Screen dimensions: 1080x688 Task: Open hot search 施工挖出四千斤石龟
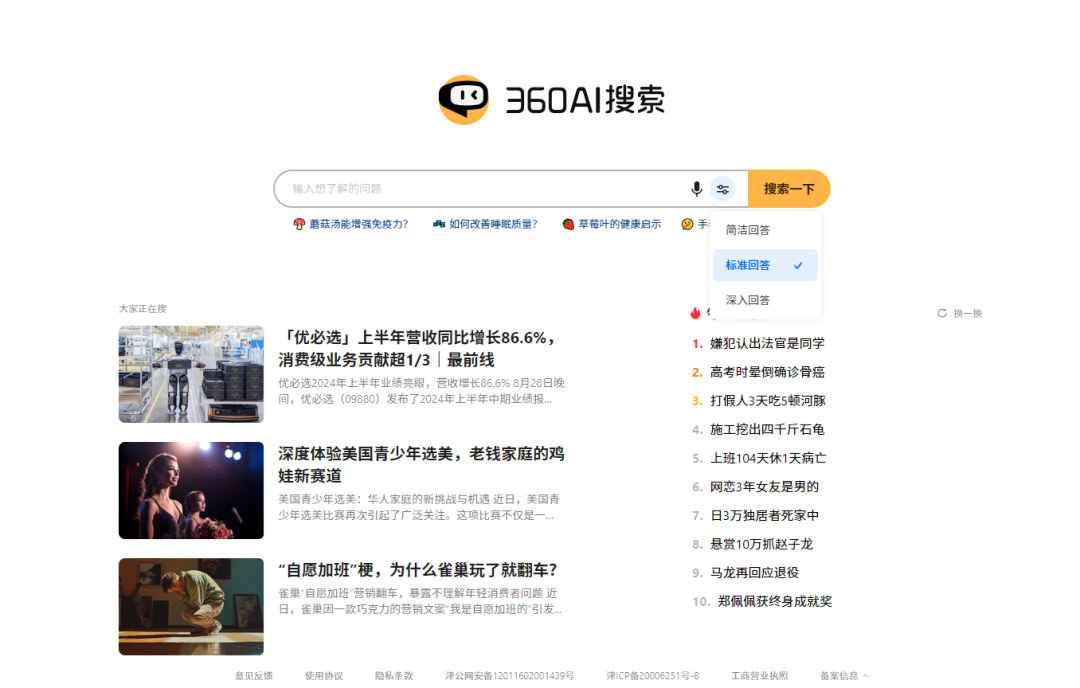[767, 430]
